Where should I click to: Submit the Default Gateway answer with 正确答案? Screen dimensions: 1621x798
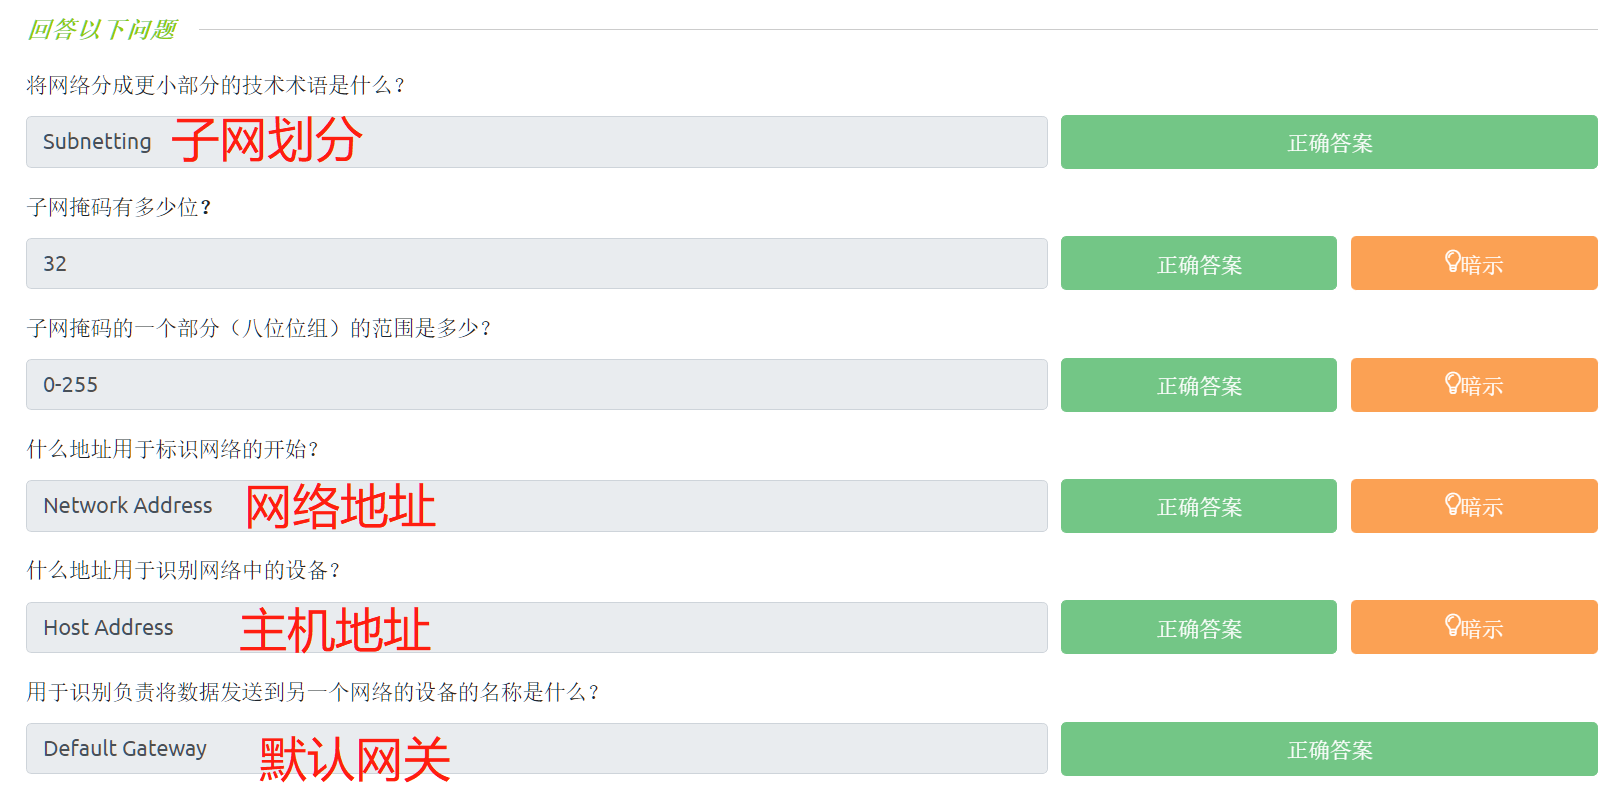1328,749
